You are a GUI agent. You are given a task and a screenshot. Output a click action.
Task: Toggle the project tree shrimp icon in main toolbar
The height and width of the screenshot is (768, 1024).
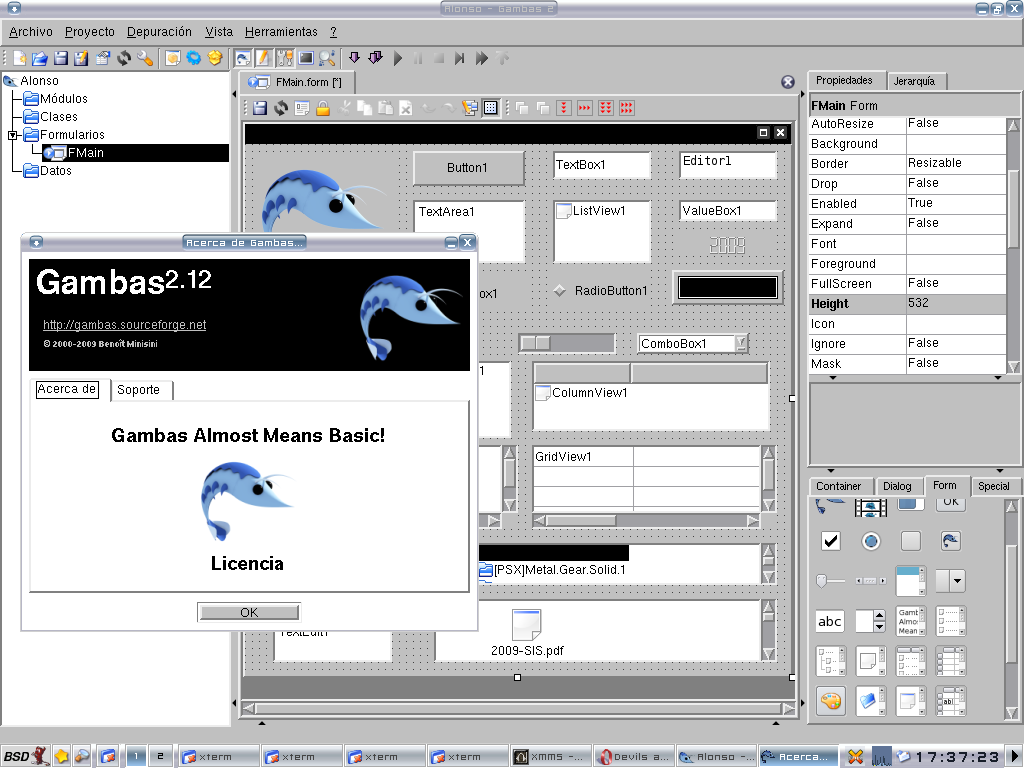point(242,58)
